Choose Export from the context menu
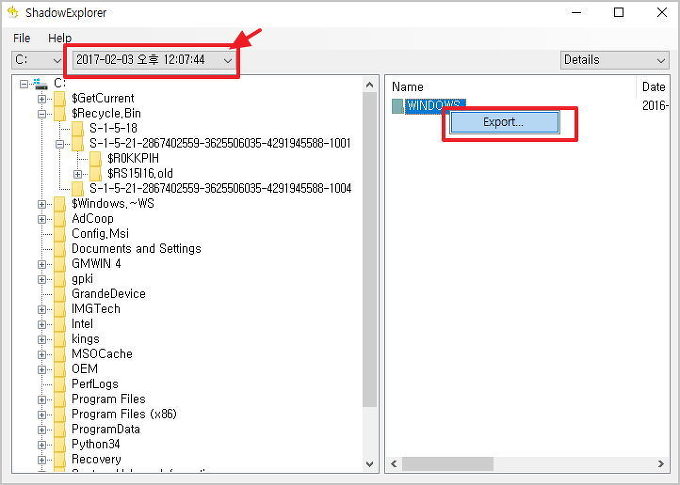This screenshot has width=680, height=485. pos(502,123)
